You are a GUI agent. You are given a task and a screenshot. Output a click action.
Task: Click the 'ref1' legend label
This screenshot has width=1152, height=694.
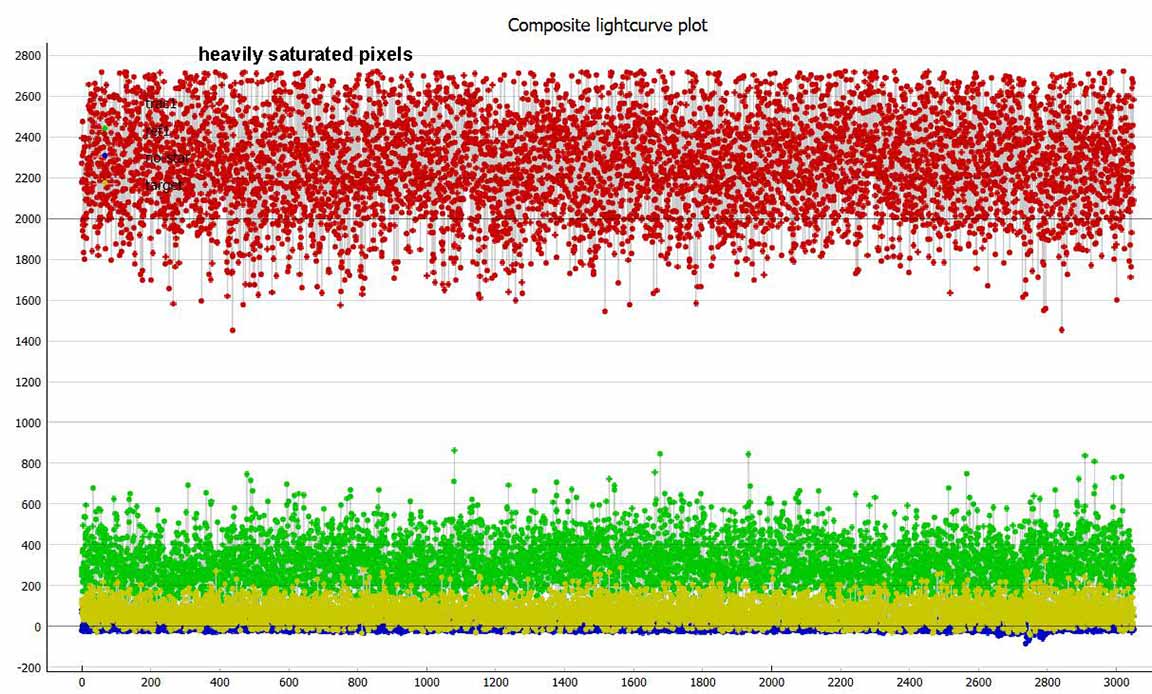157,131
